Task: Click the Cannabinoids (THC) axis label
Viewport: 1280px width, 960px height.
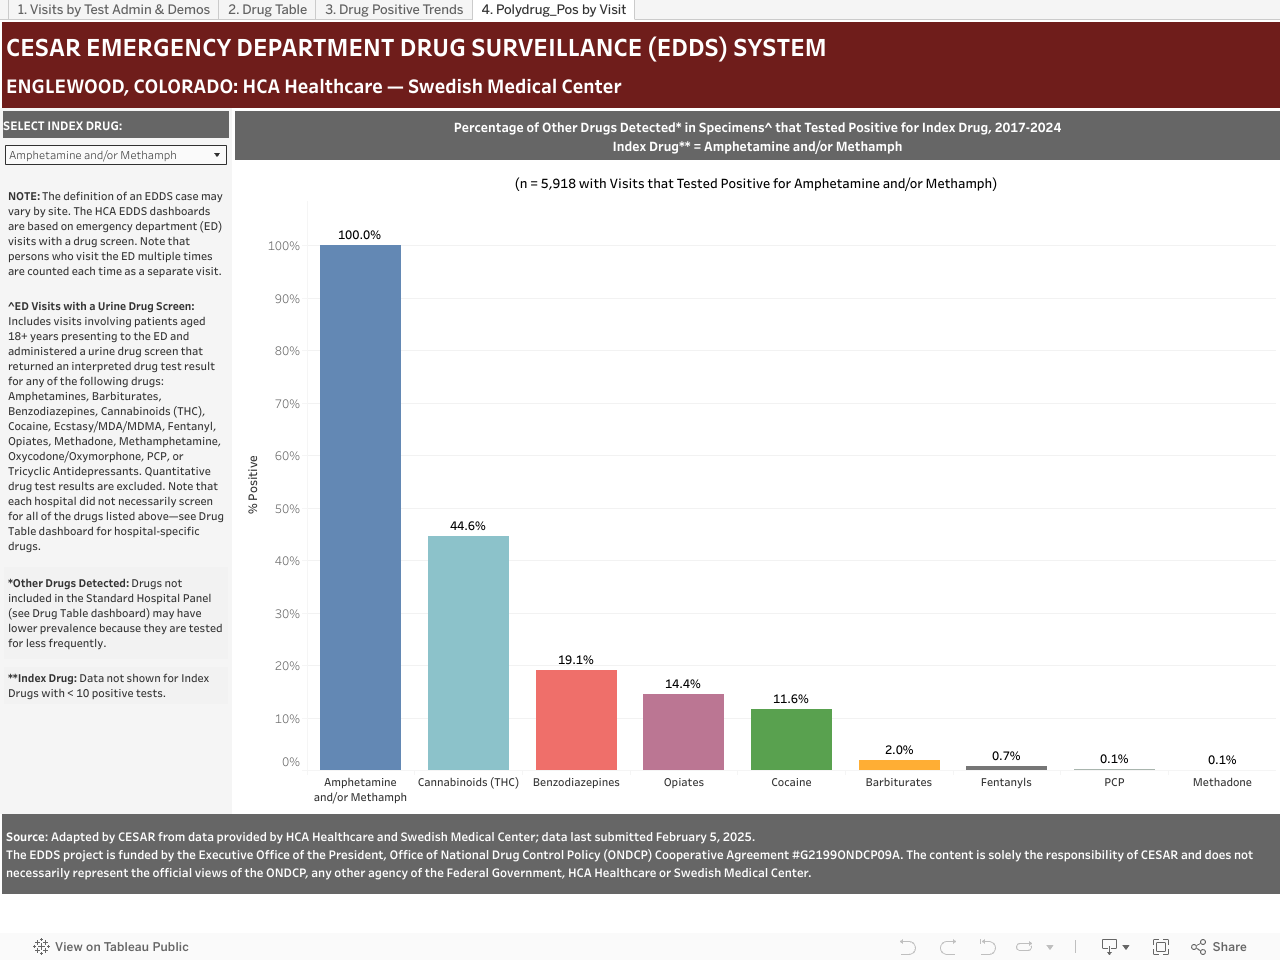Action: 468,782
